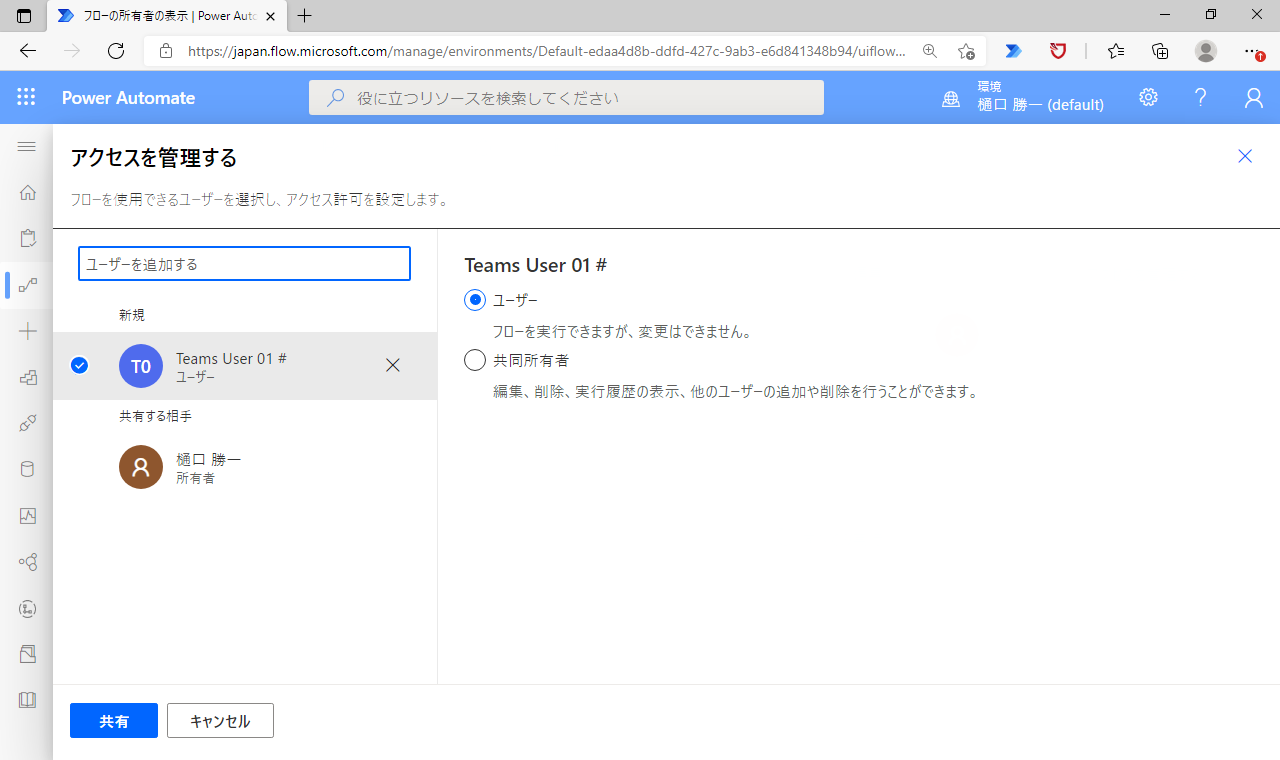Click the T0 avatar circle
The height and width of the screenshot is (760, 1280).
tap(141, 366)
